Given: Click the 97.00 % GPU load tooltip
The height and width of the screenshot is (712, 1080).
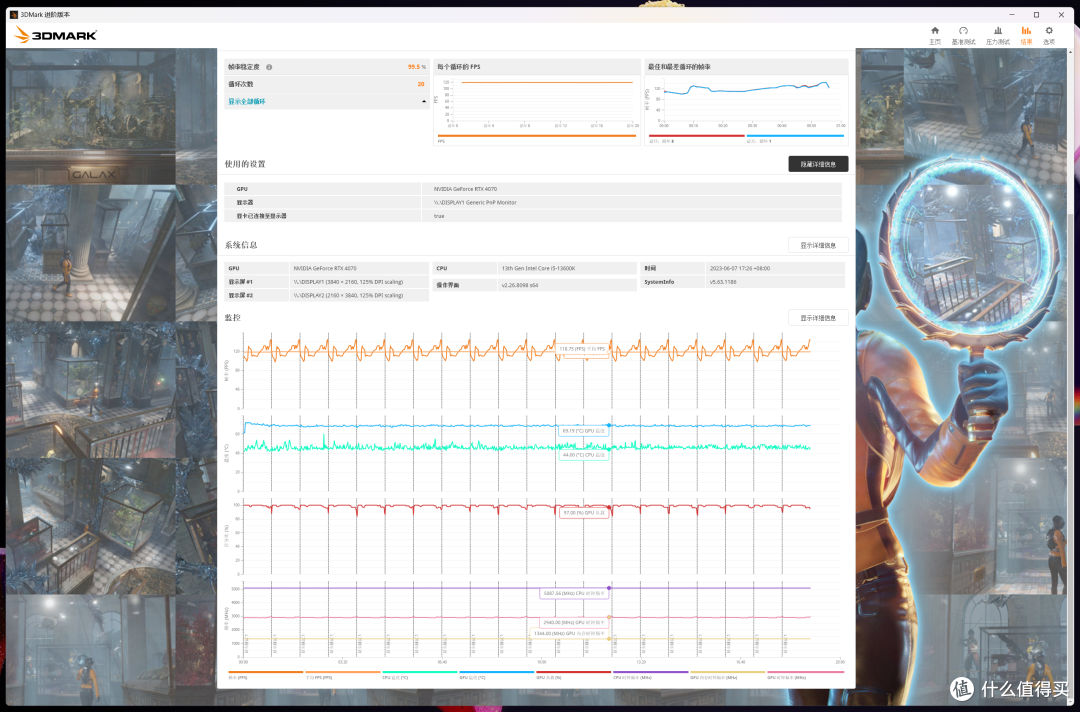Looking at the screenshot, I should [584, 513].
